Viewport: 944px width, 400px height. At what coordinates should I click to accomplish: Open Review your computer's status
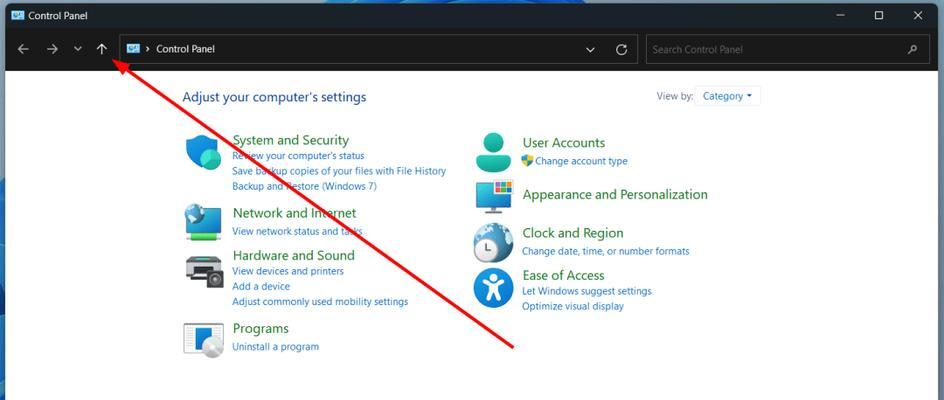(x=298, y=156)
